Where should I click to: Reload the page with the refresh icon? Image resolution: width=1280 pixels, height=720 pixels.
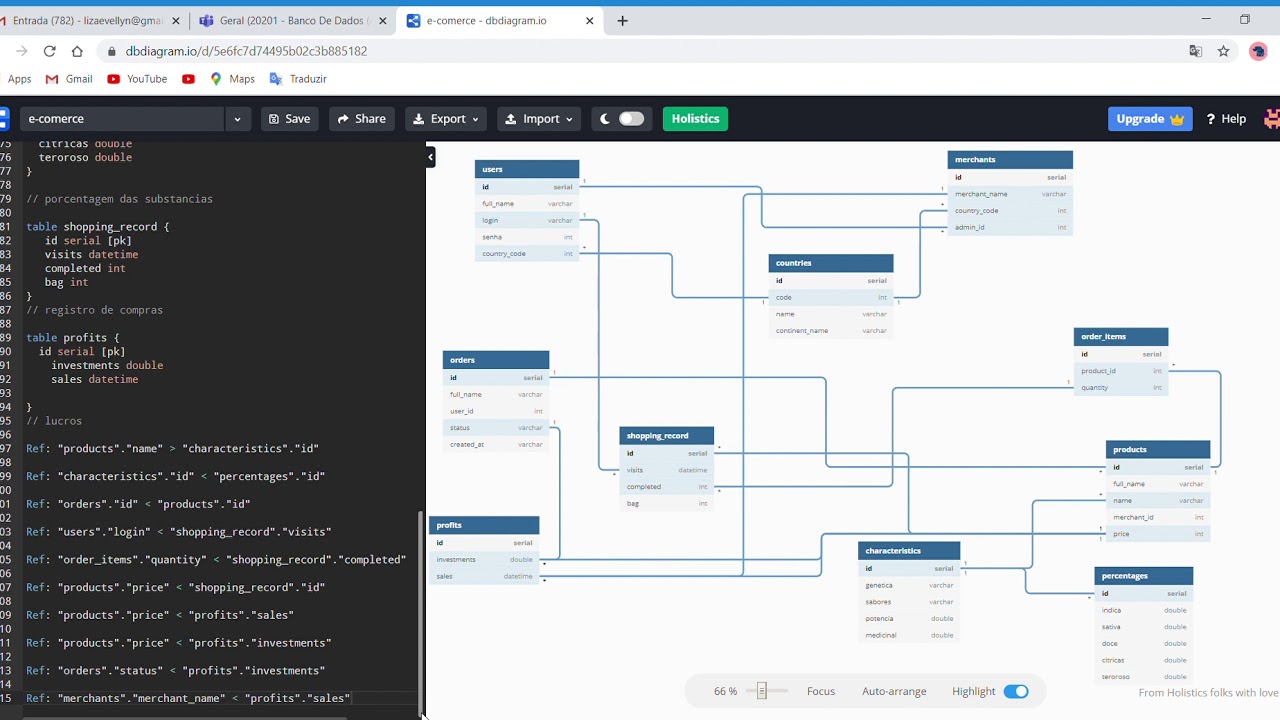point(49,51)
